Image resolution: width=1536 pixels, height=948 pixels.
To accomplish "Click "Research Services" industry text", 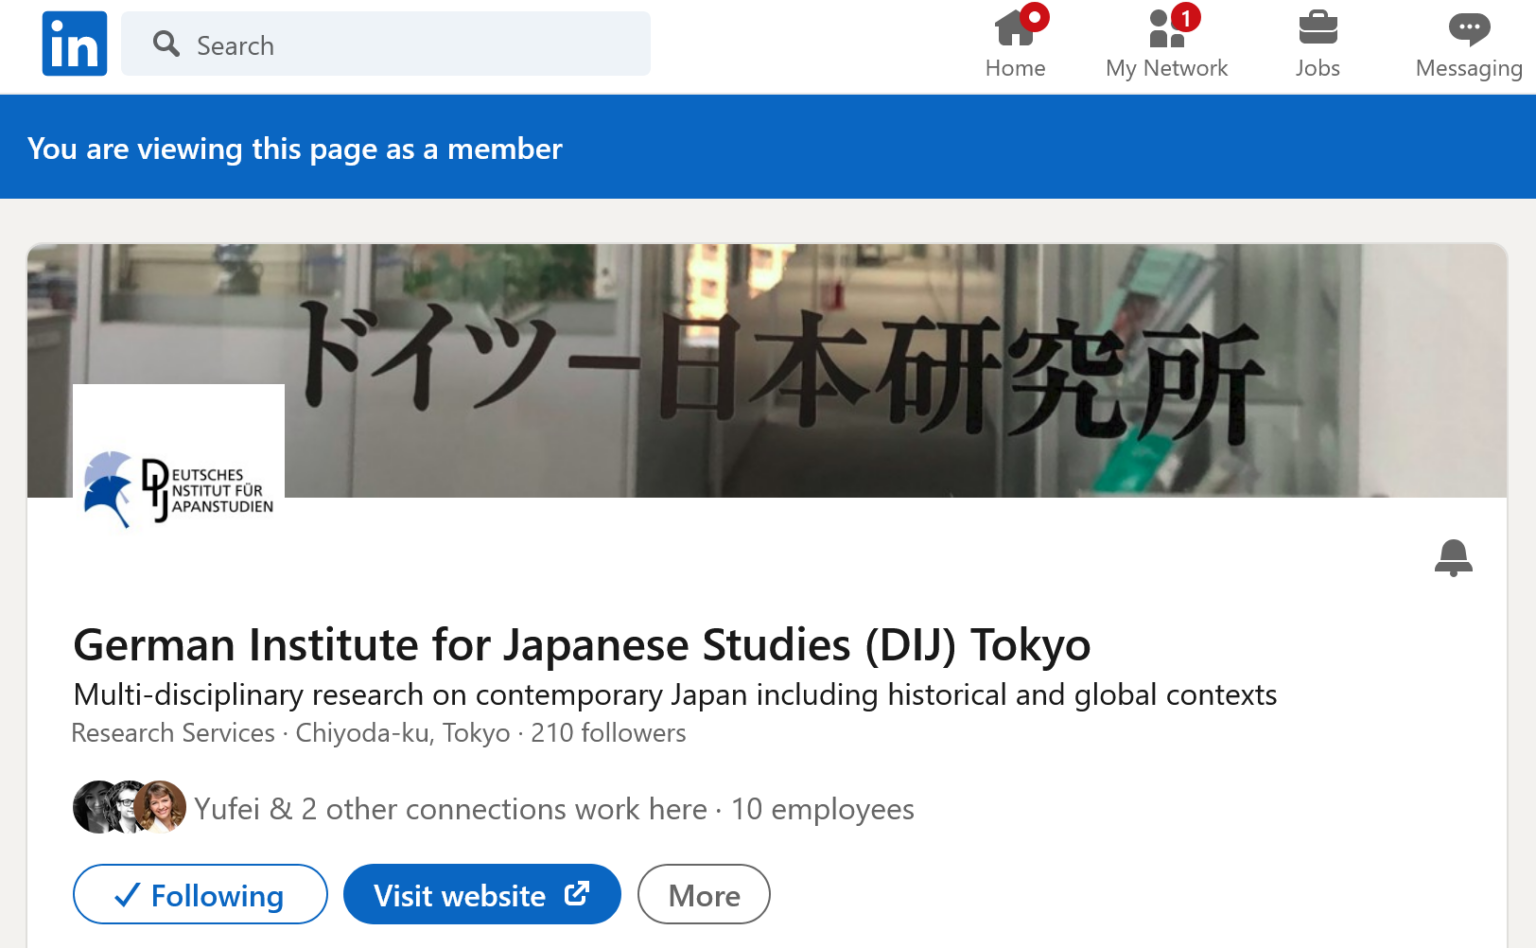I will point(173,733).
